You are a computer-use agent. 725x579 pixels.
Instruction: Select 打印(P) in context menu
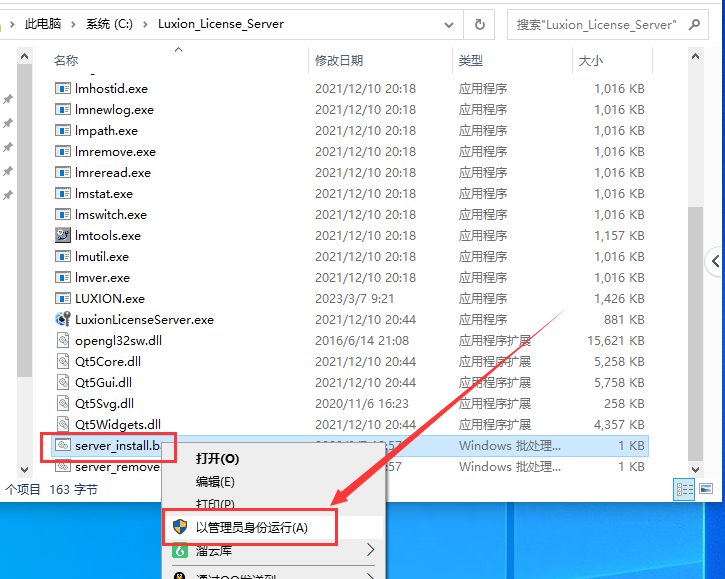215,503
